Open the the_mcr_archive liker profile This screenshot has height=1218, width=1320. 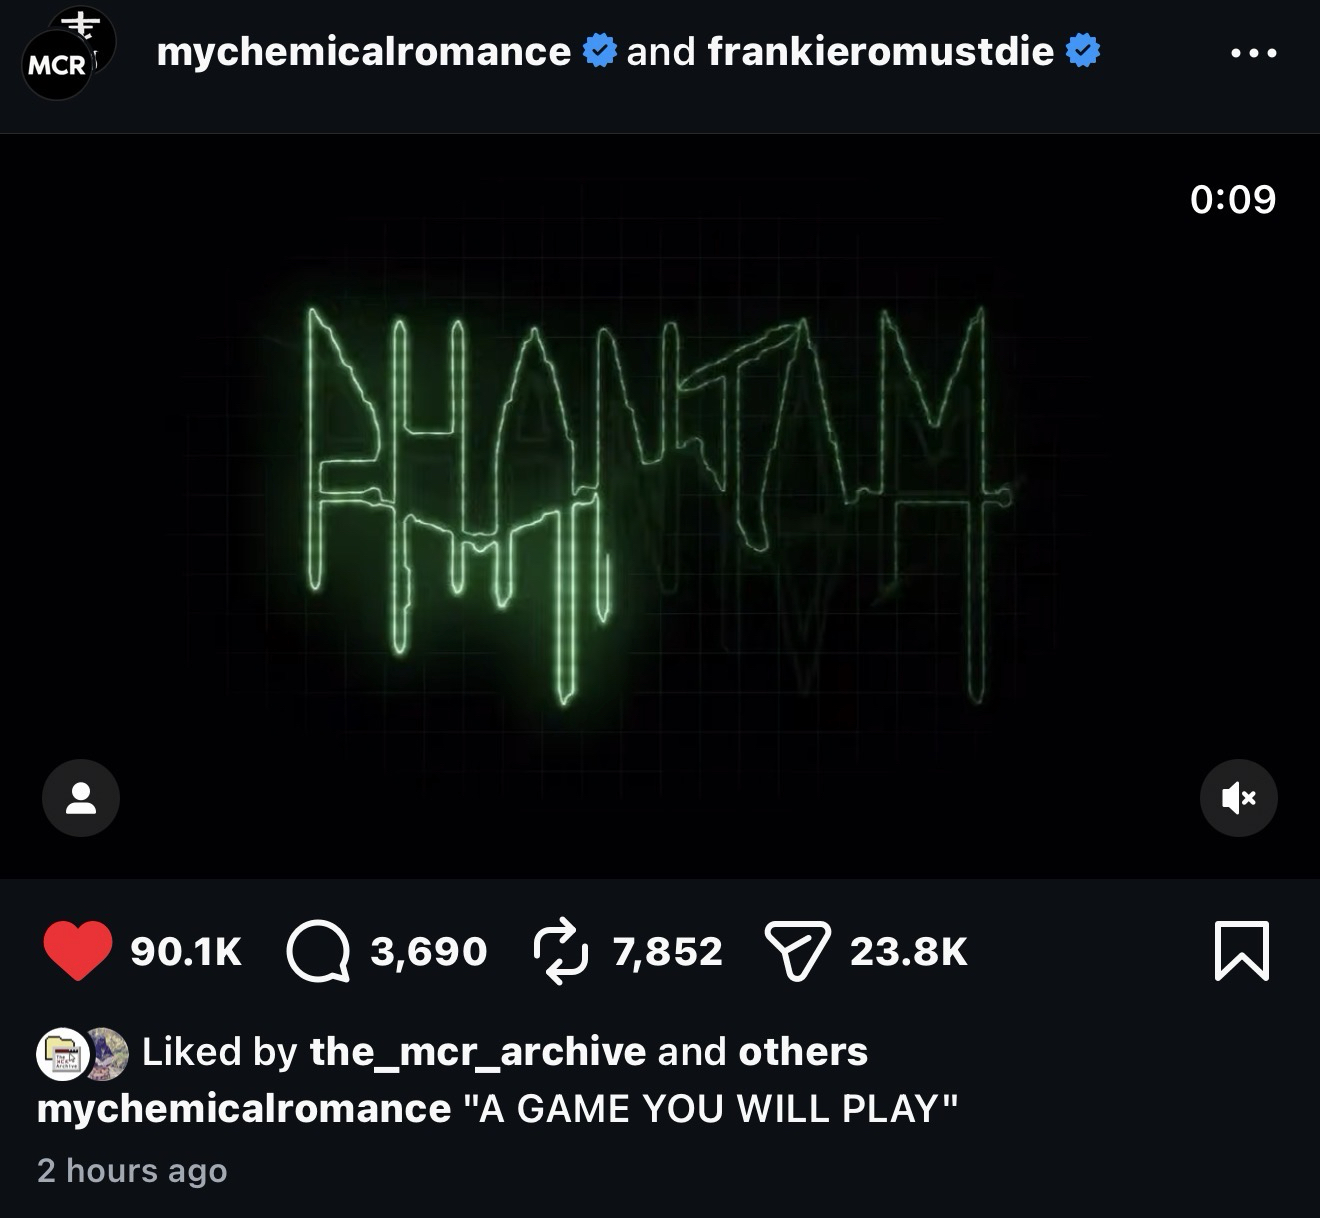[x=477, y=1052]
